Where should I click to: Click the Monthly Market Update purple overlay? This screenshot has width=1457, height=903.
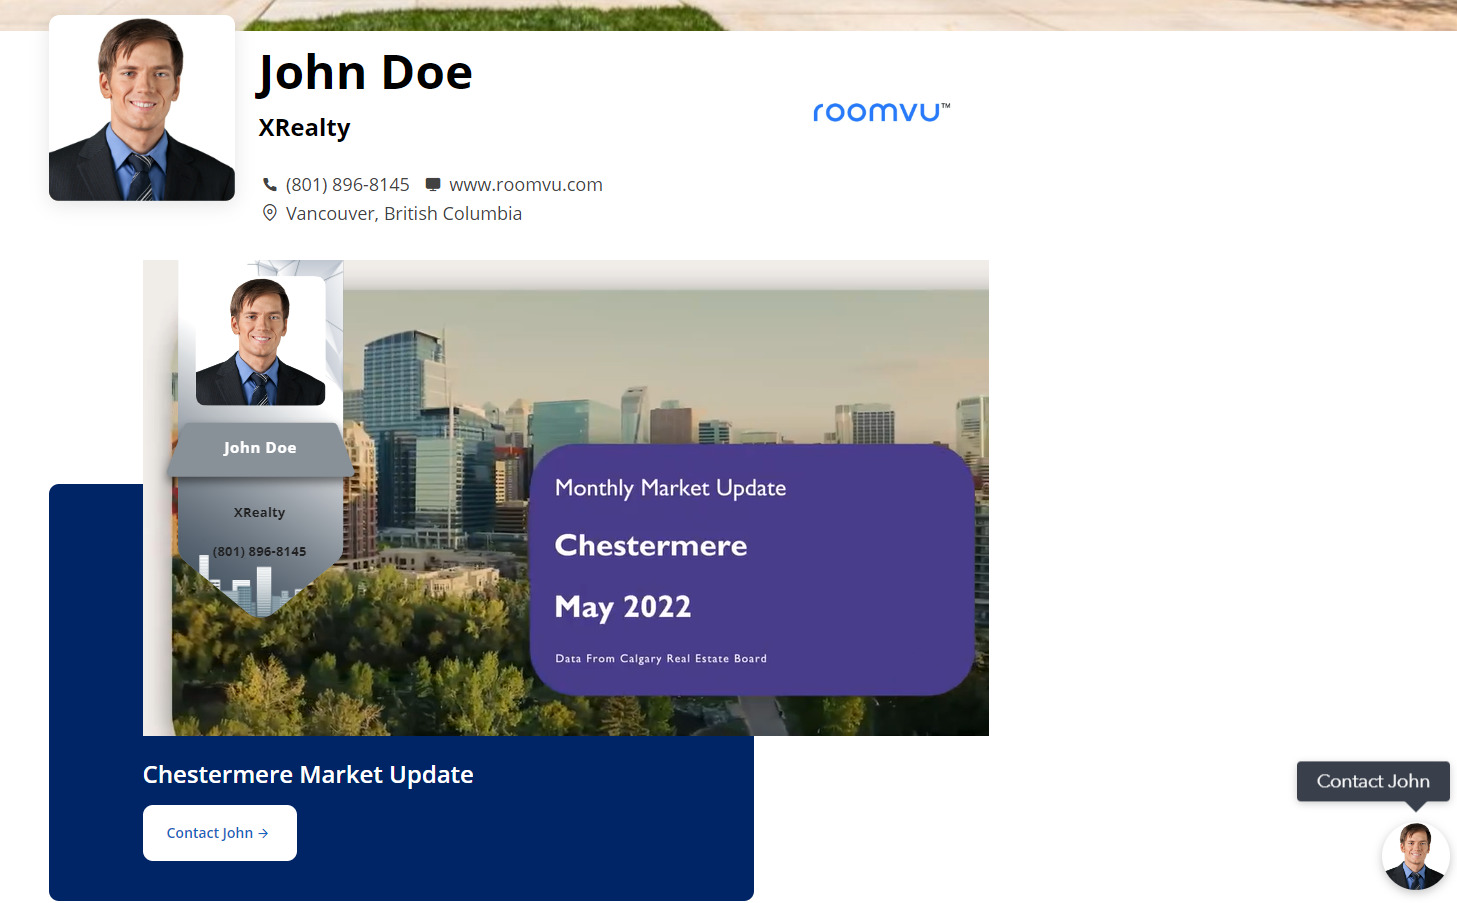pyautogui.click(x=753, y=570)
